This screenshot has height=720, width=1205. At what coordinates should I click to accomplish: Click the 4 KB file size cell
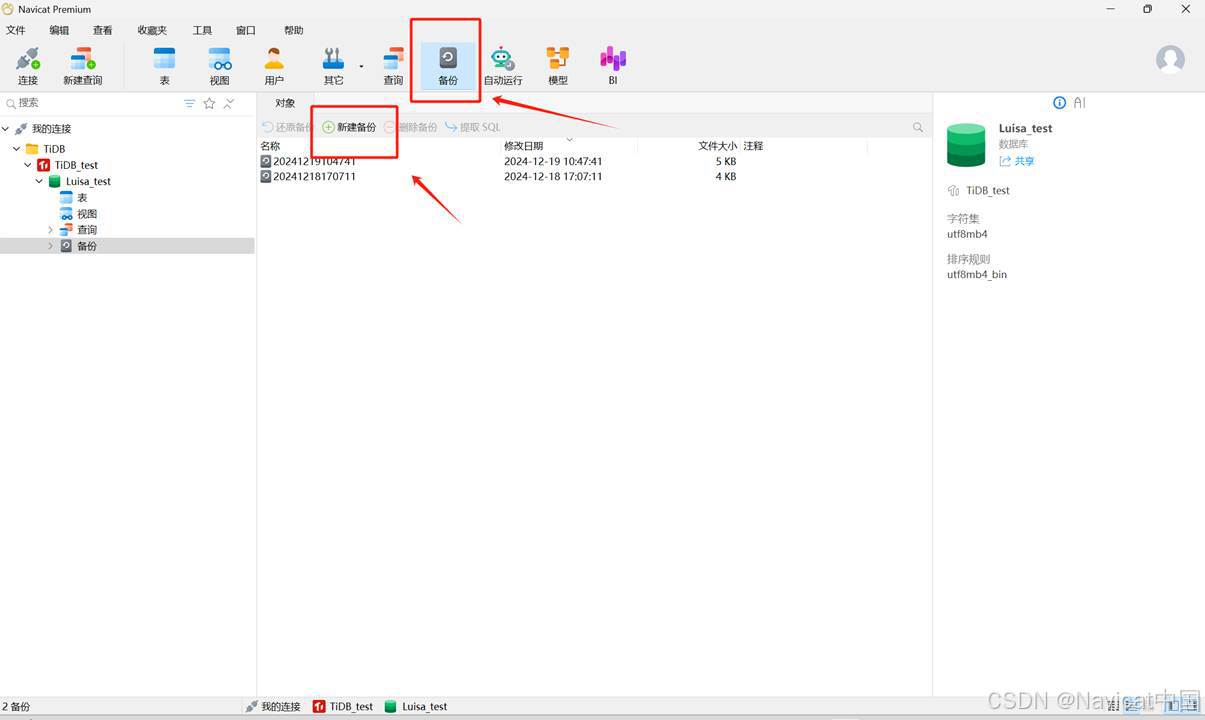coord(726,176)
